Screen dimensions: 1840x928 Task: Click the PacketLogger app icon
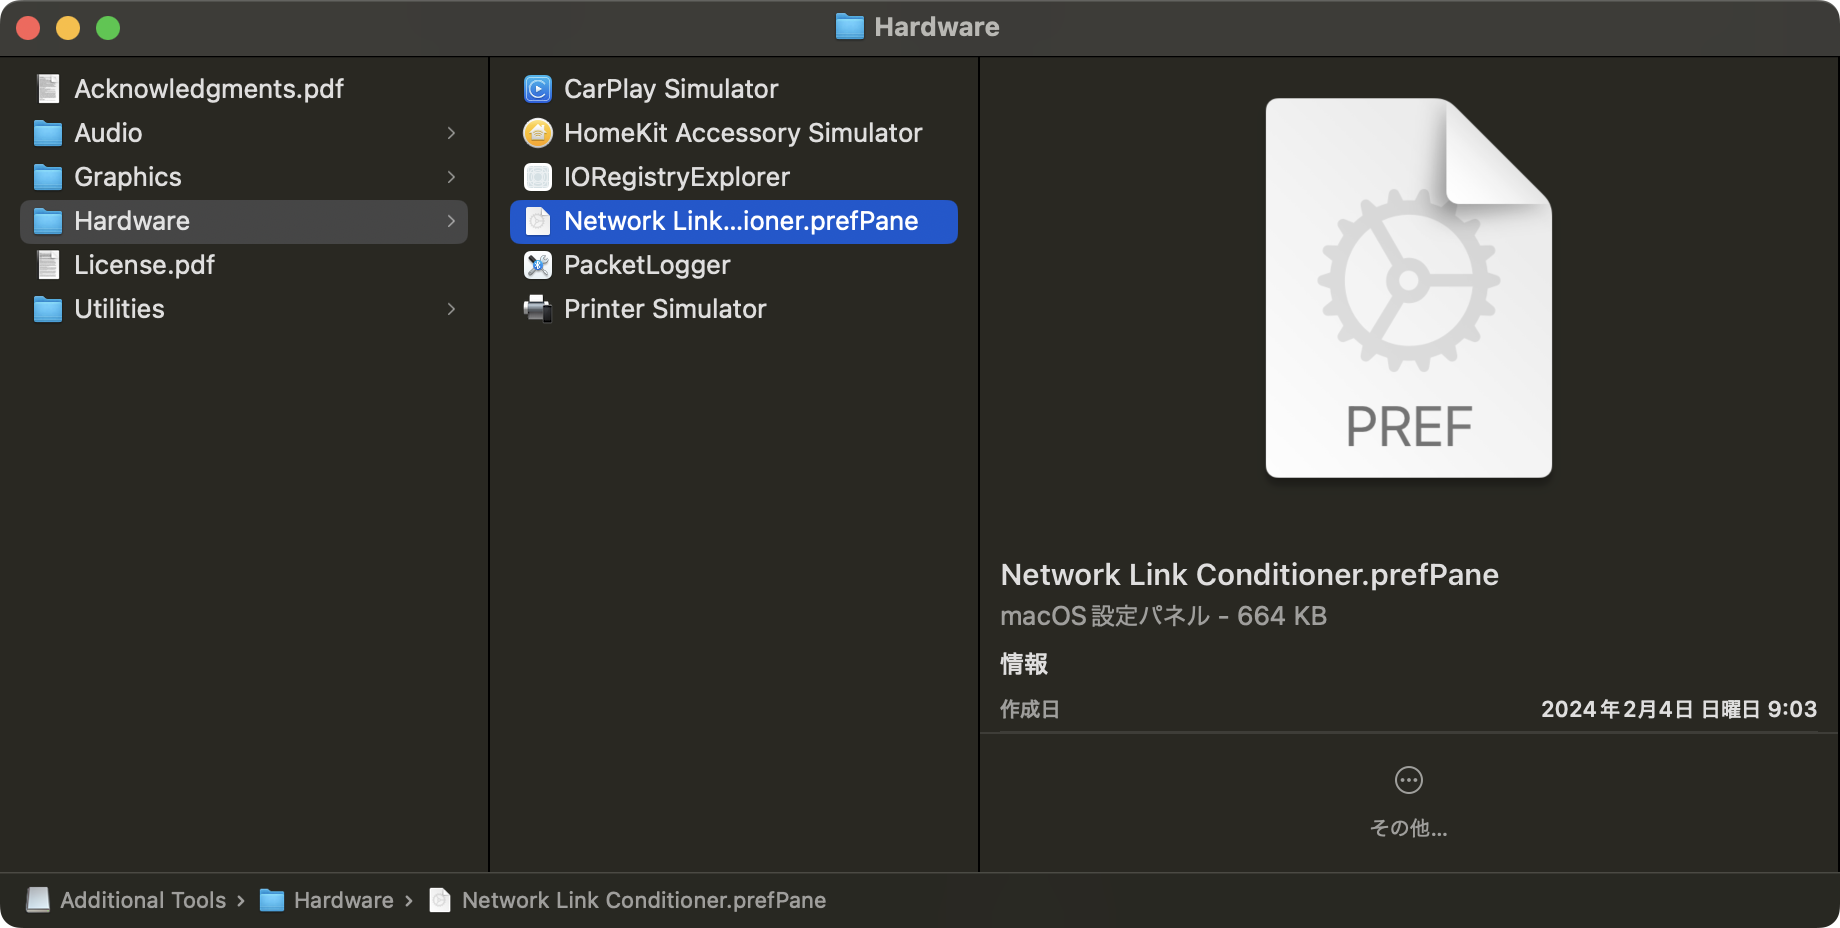(x=538, y=265)
